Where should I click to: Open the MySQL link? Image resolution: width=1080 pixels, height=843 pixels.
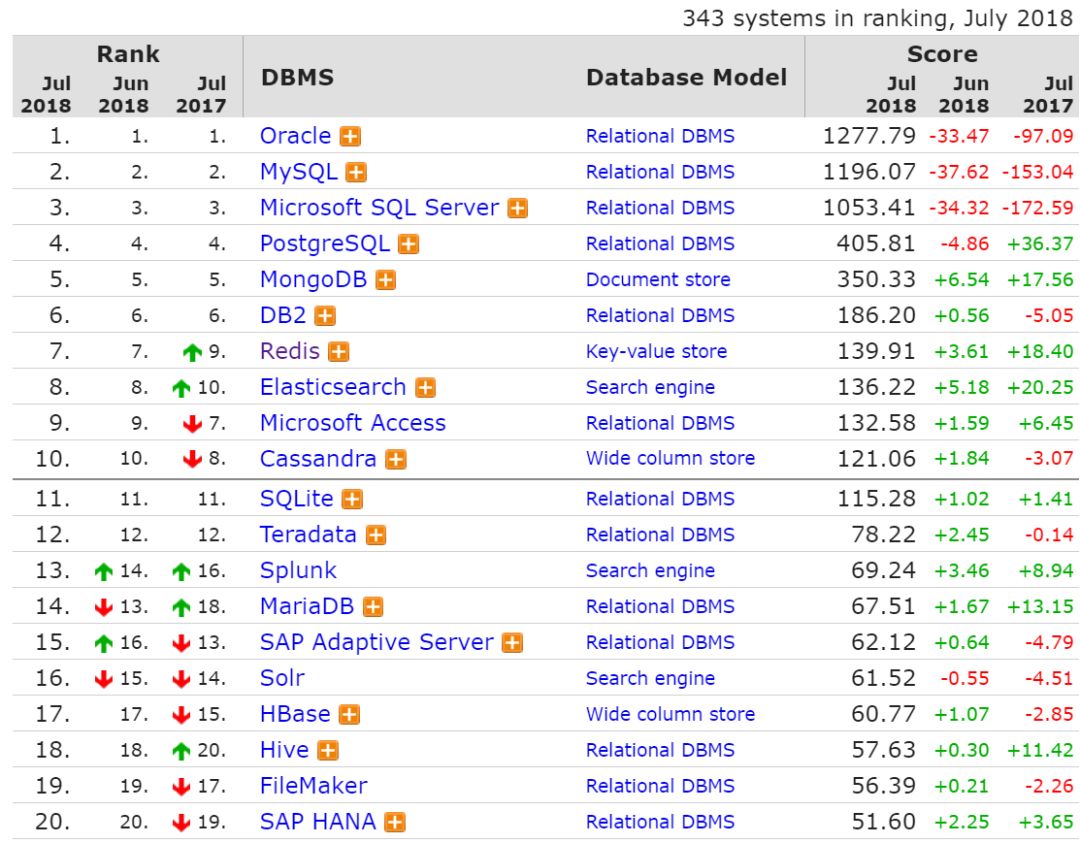(x=299, y=172)
